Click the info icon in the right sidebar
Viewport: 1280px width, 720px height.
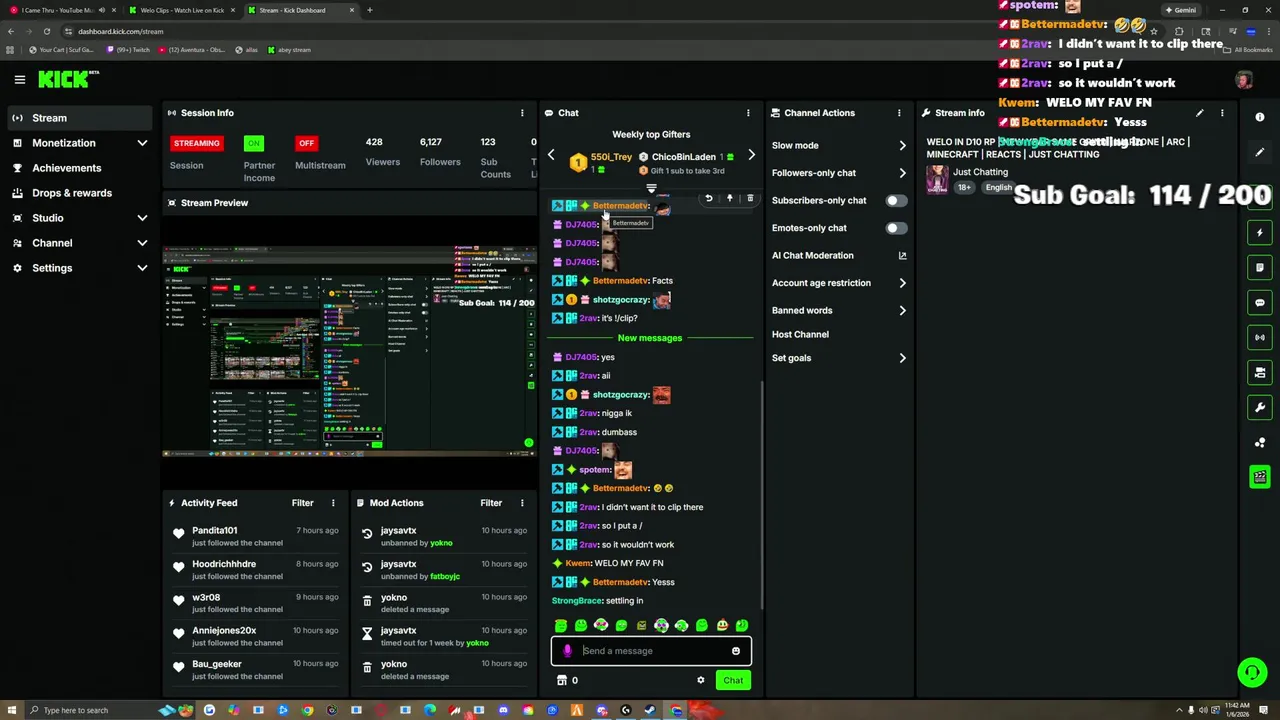(x=1260, y=117)
